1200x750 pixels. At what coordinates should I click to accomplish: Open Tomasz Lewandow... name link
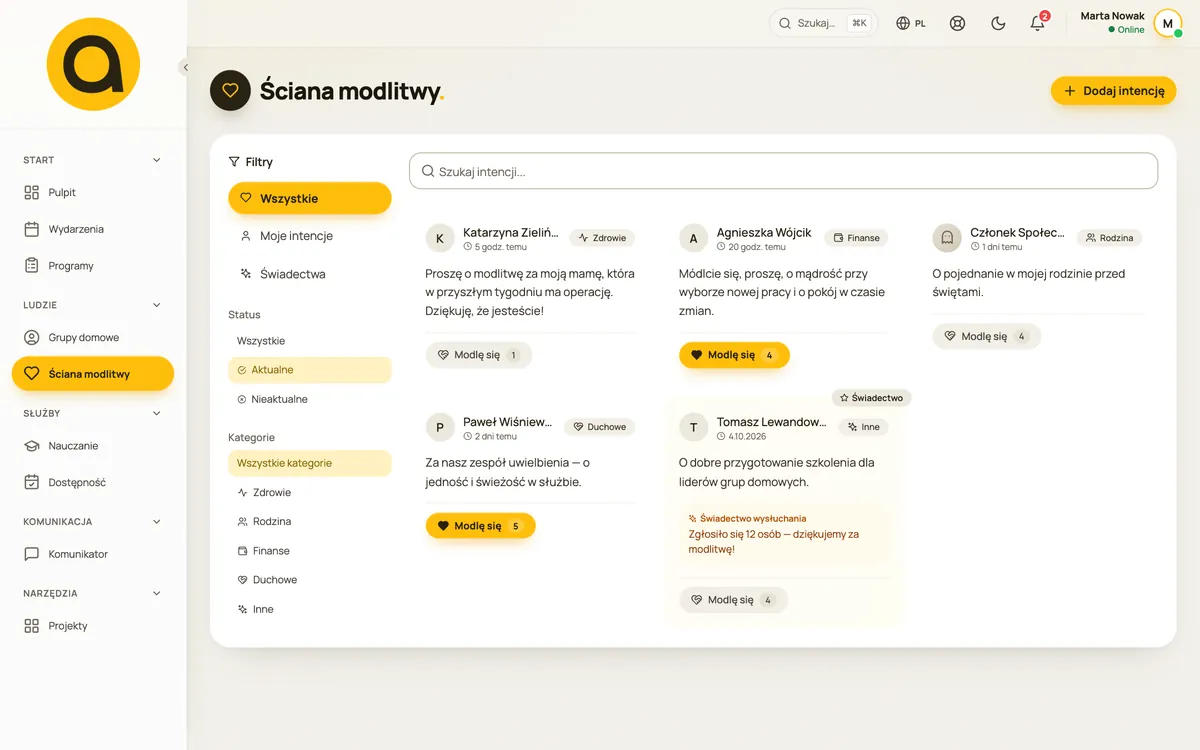tap(772, 422)
